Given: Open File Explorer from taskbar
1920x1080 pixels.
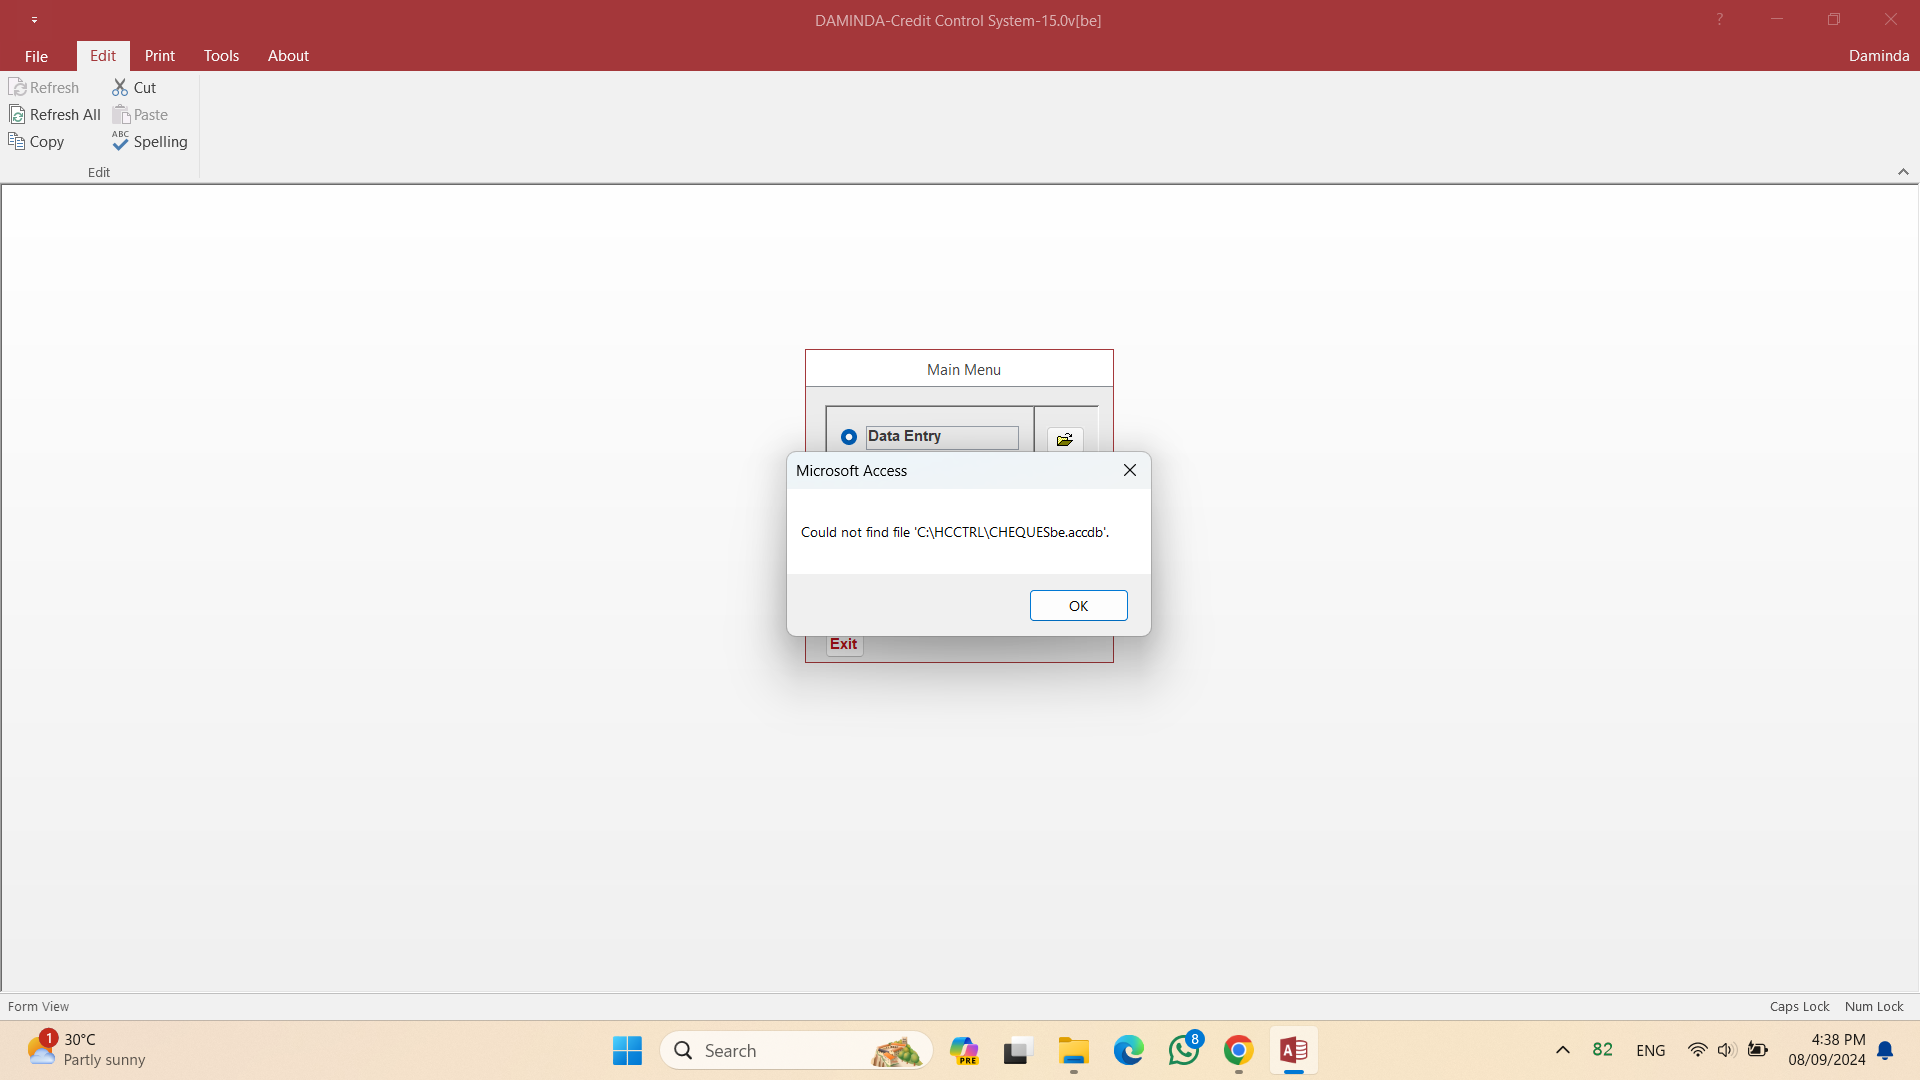Looking at the screenshot, I should coord(1074,1051).
